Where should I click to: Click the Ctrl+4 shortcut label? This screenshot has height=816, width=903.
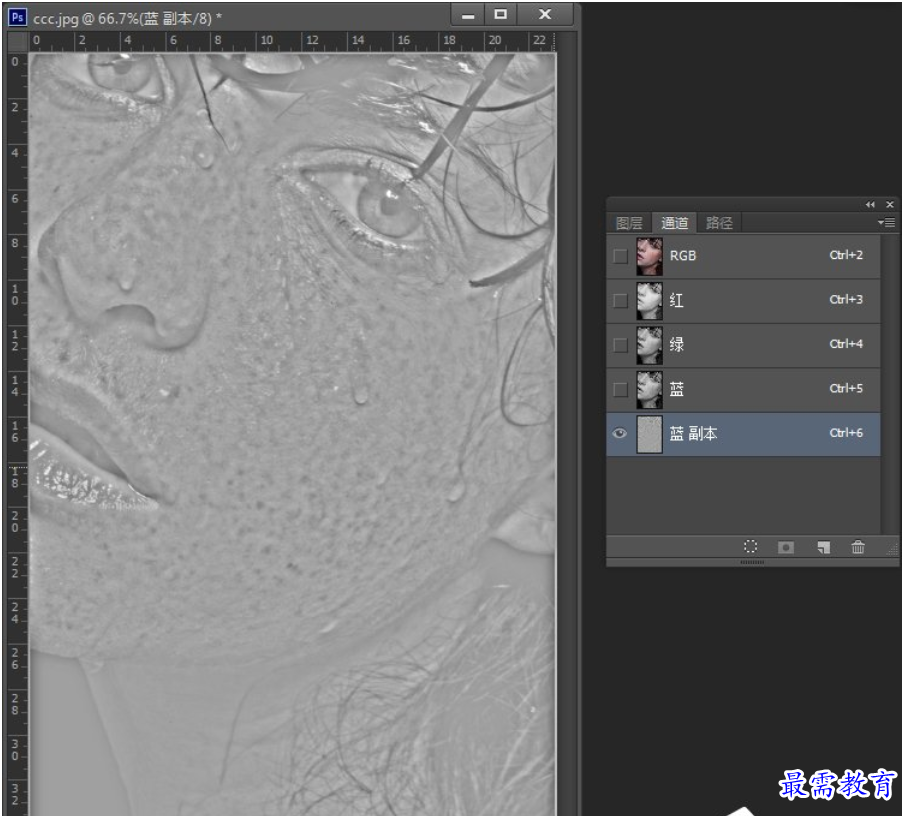[846, 344]
